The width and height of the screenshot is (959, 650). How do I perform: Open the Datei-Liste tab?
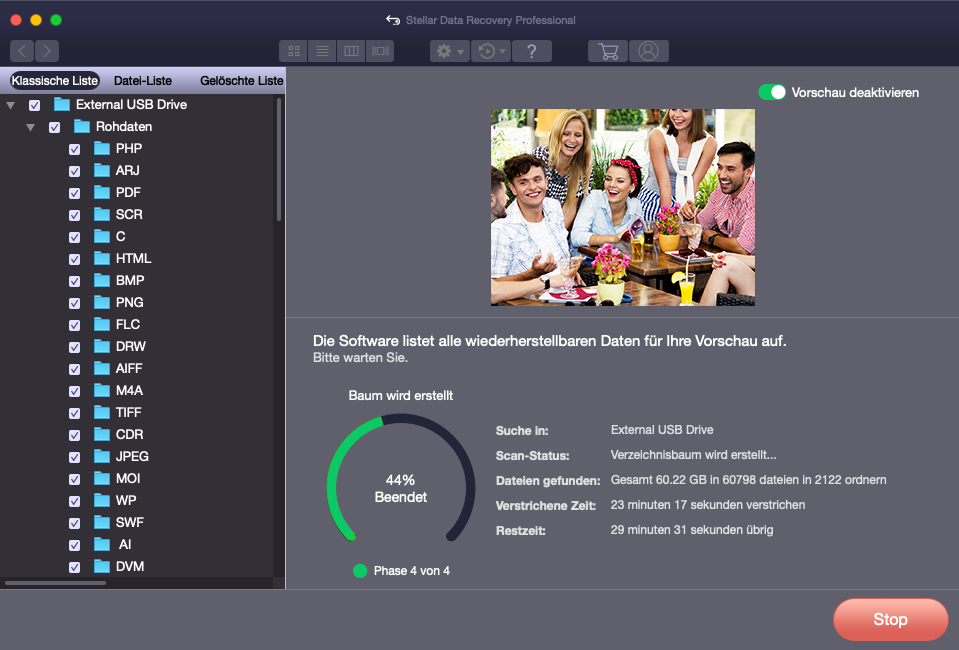click(143, 80)
